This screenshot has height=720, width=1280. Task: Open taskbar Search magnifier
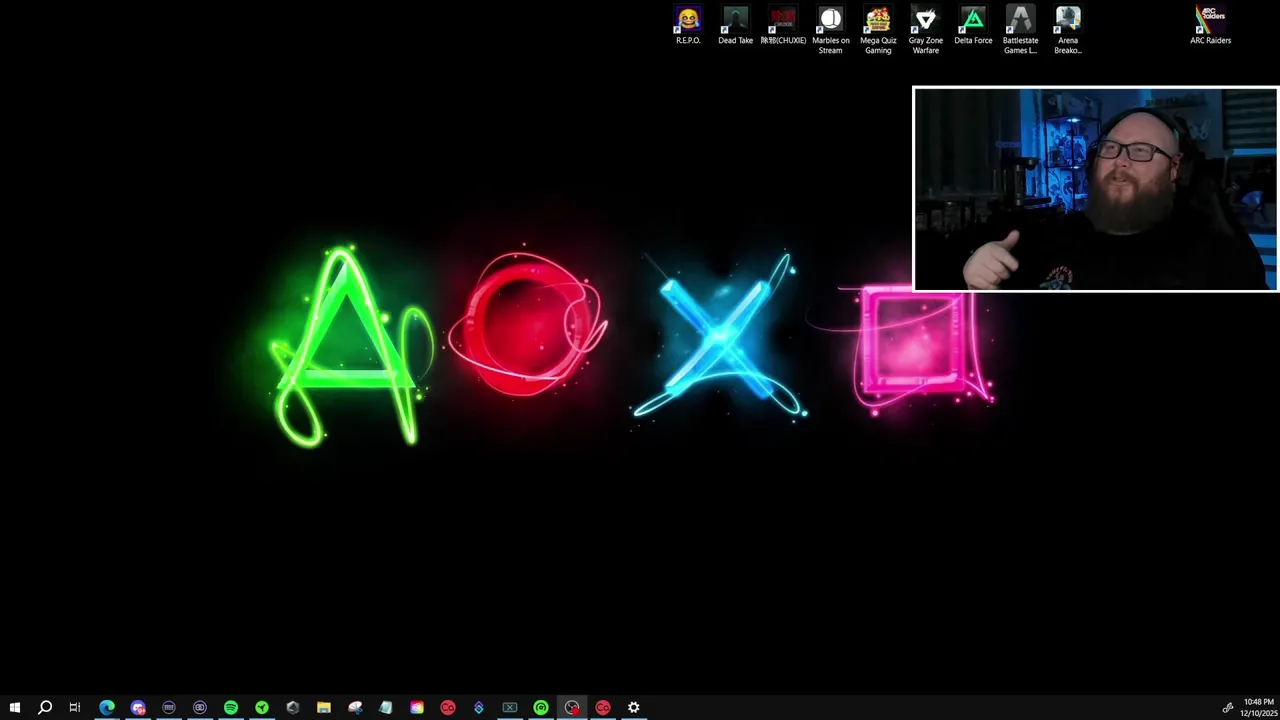point(45,707)
